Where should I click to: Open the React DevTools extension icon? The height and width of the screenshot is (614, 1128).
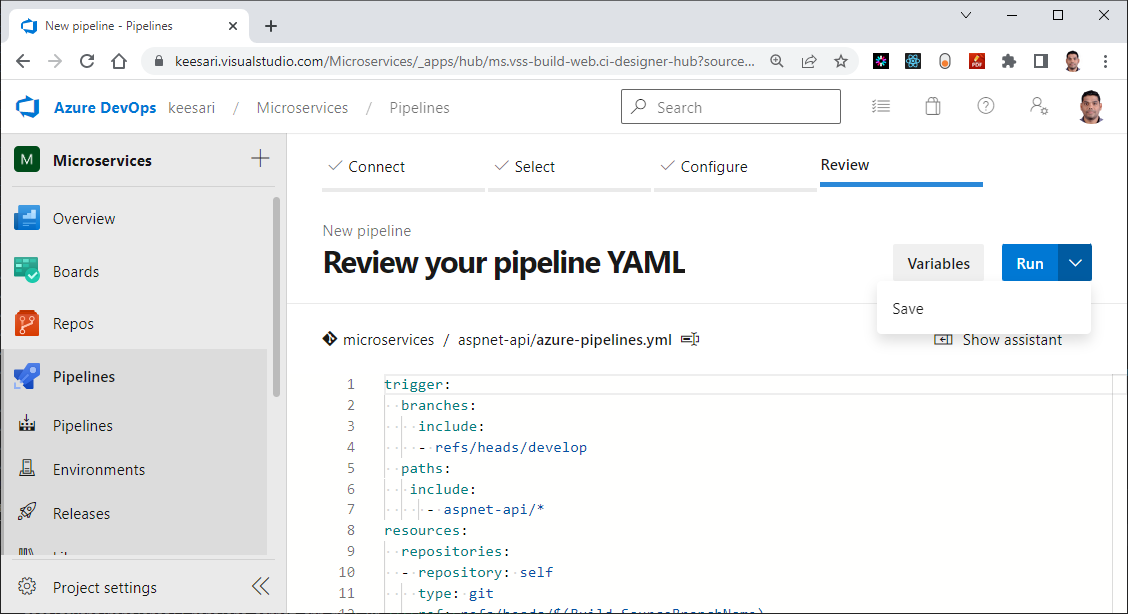[x=913, y=61]
